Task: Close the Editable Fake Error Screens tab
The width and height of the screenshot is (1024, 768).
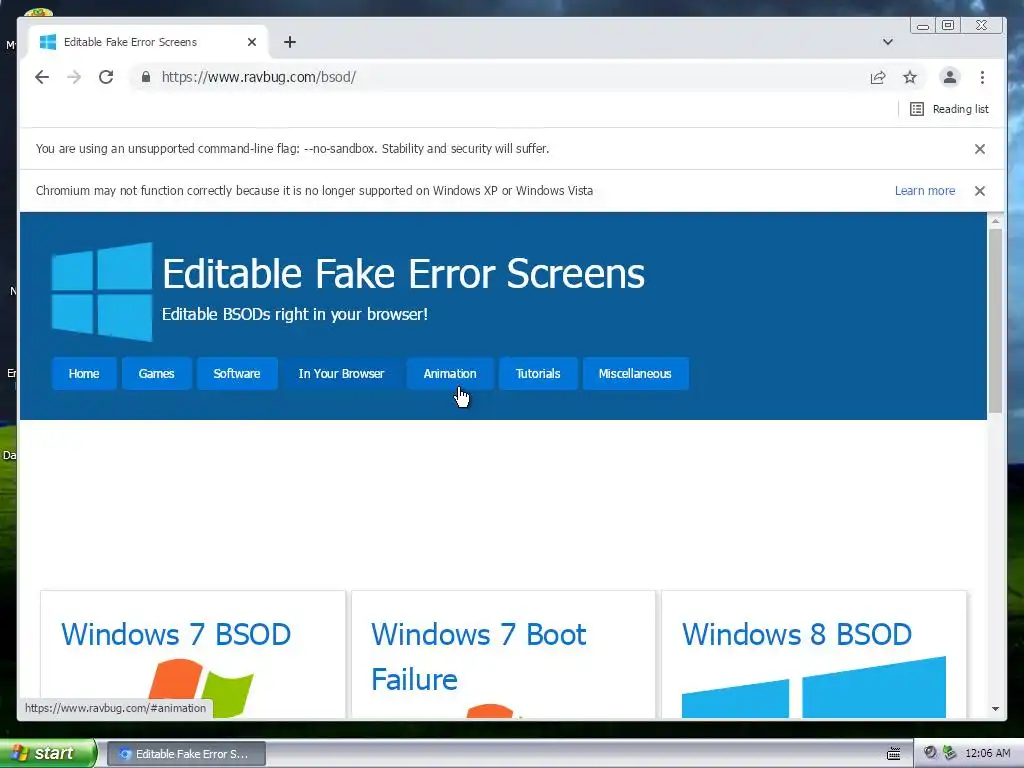Action: pos(252,42)
